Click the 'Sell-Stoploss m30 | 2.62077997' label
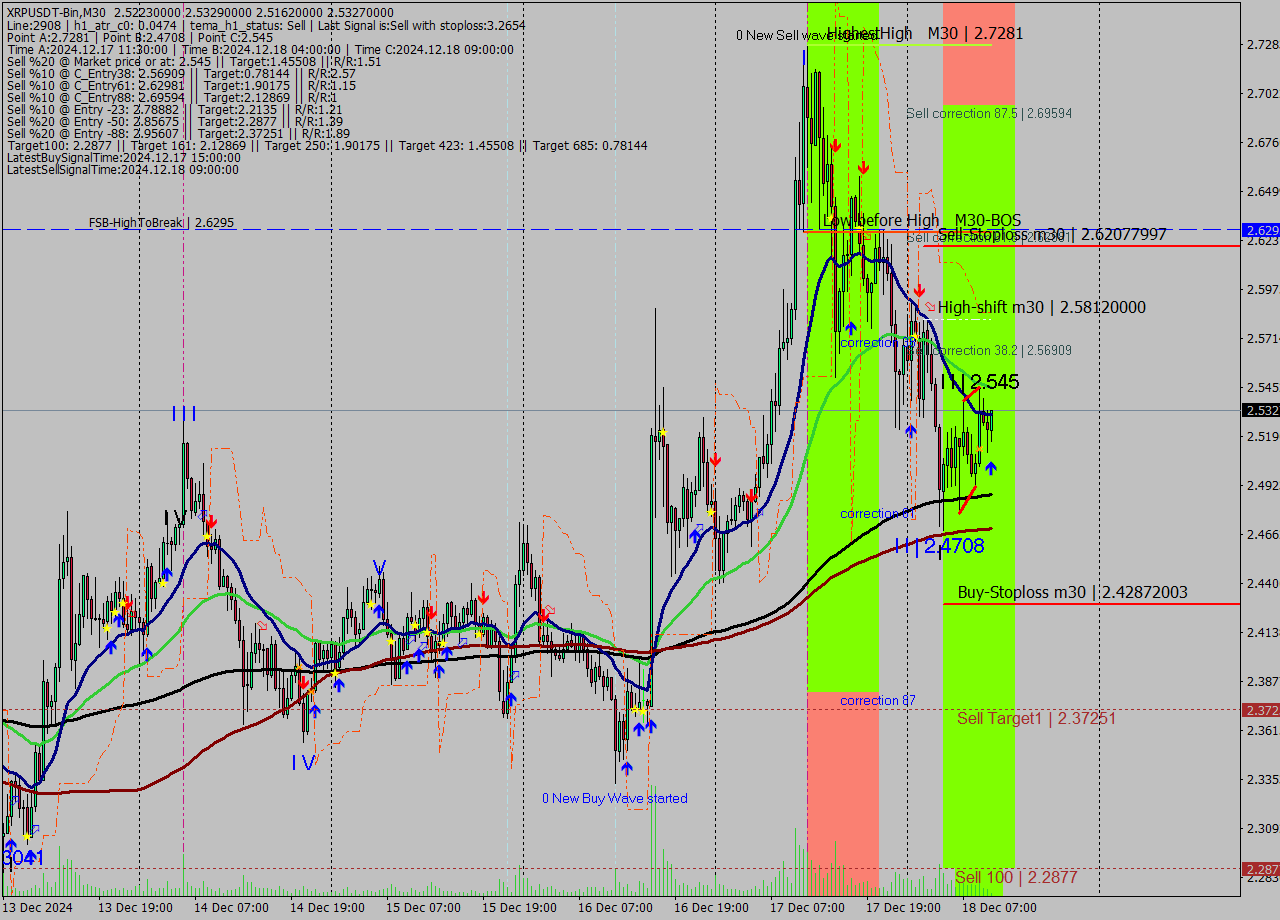 pos(1052,234)
